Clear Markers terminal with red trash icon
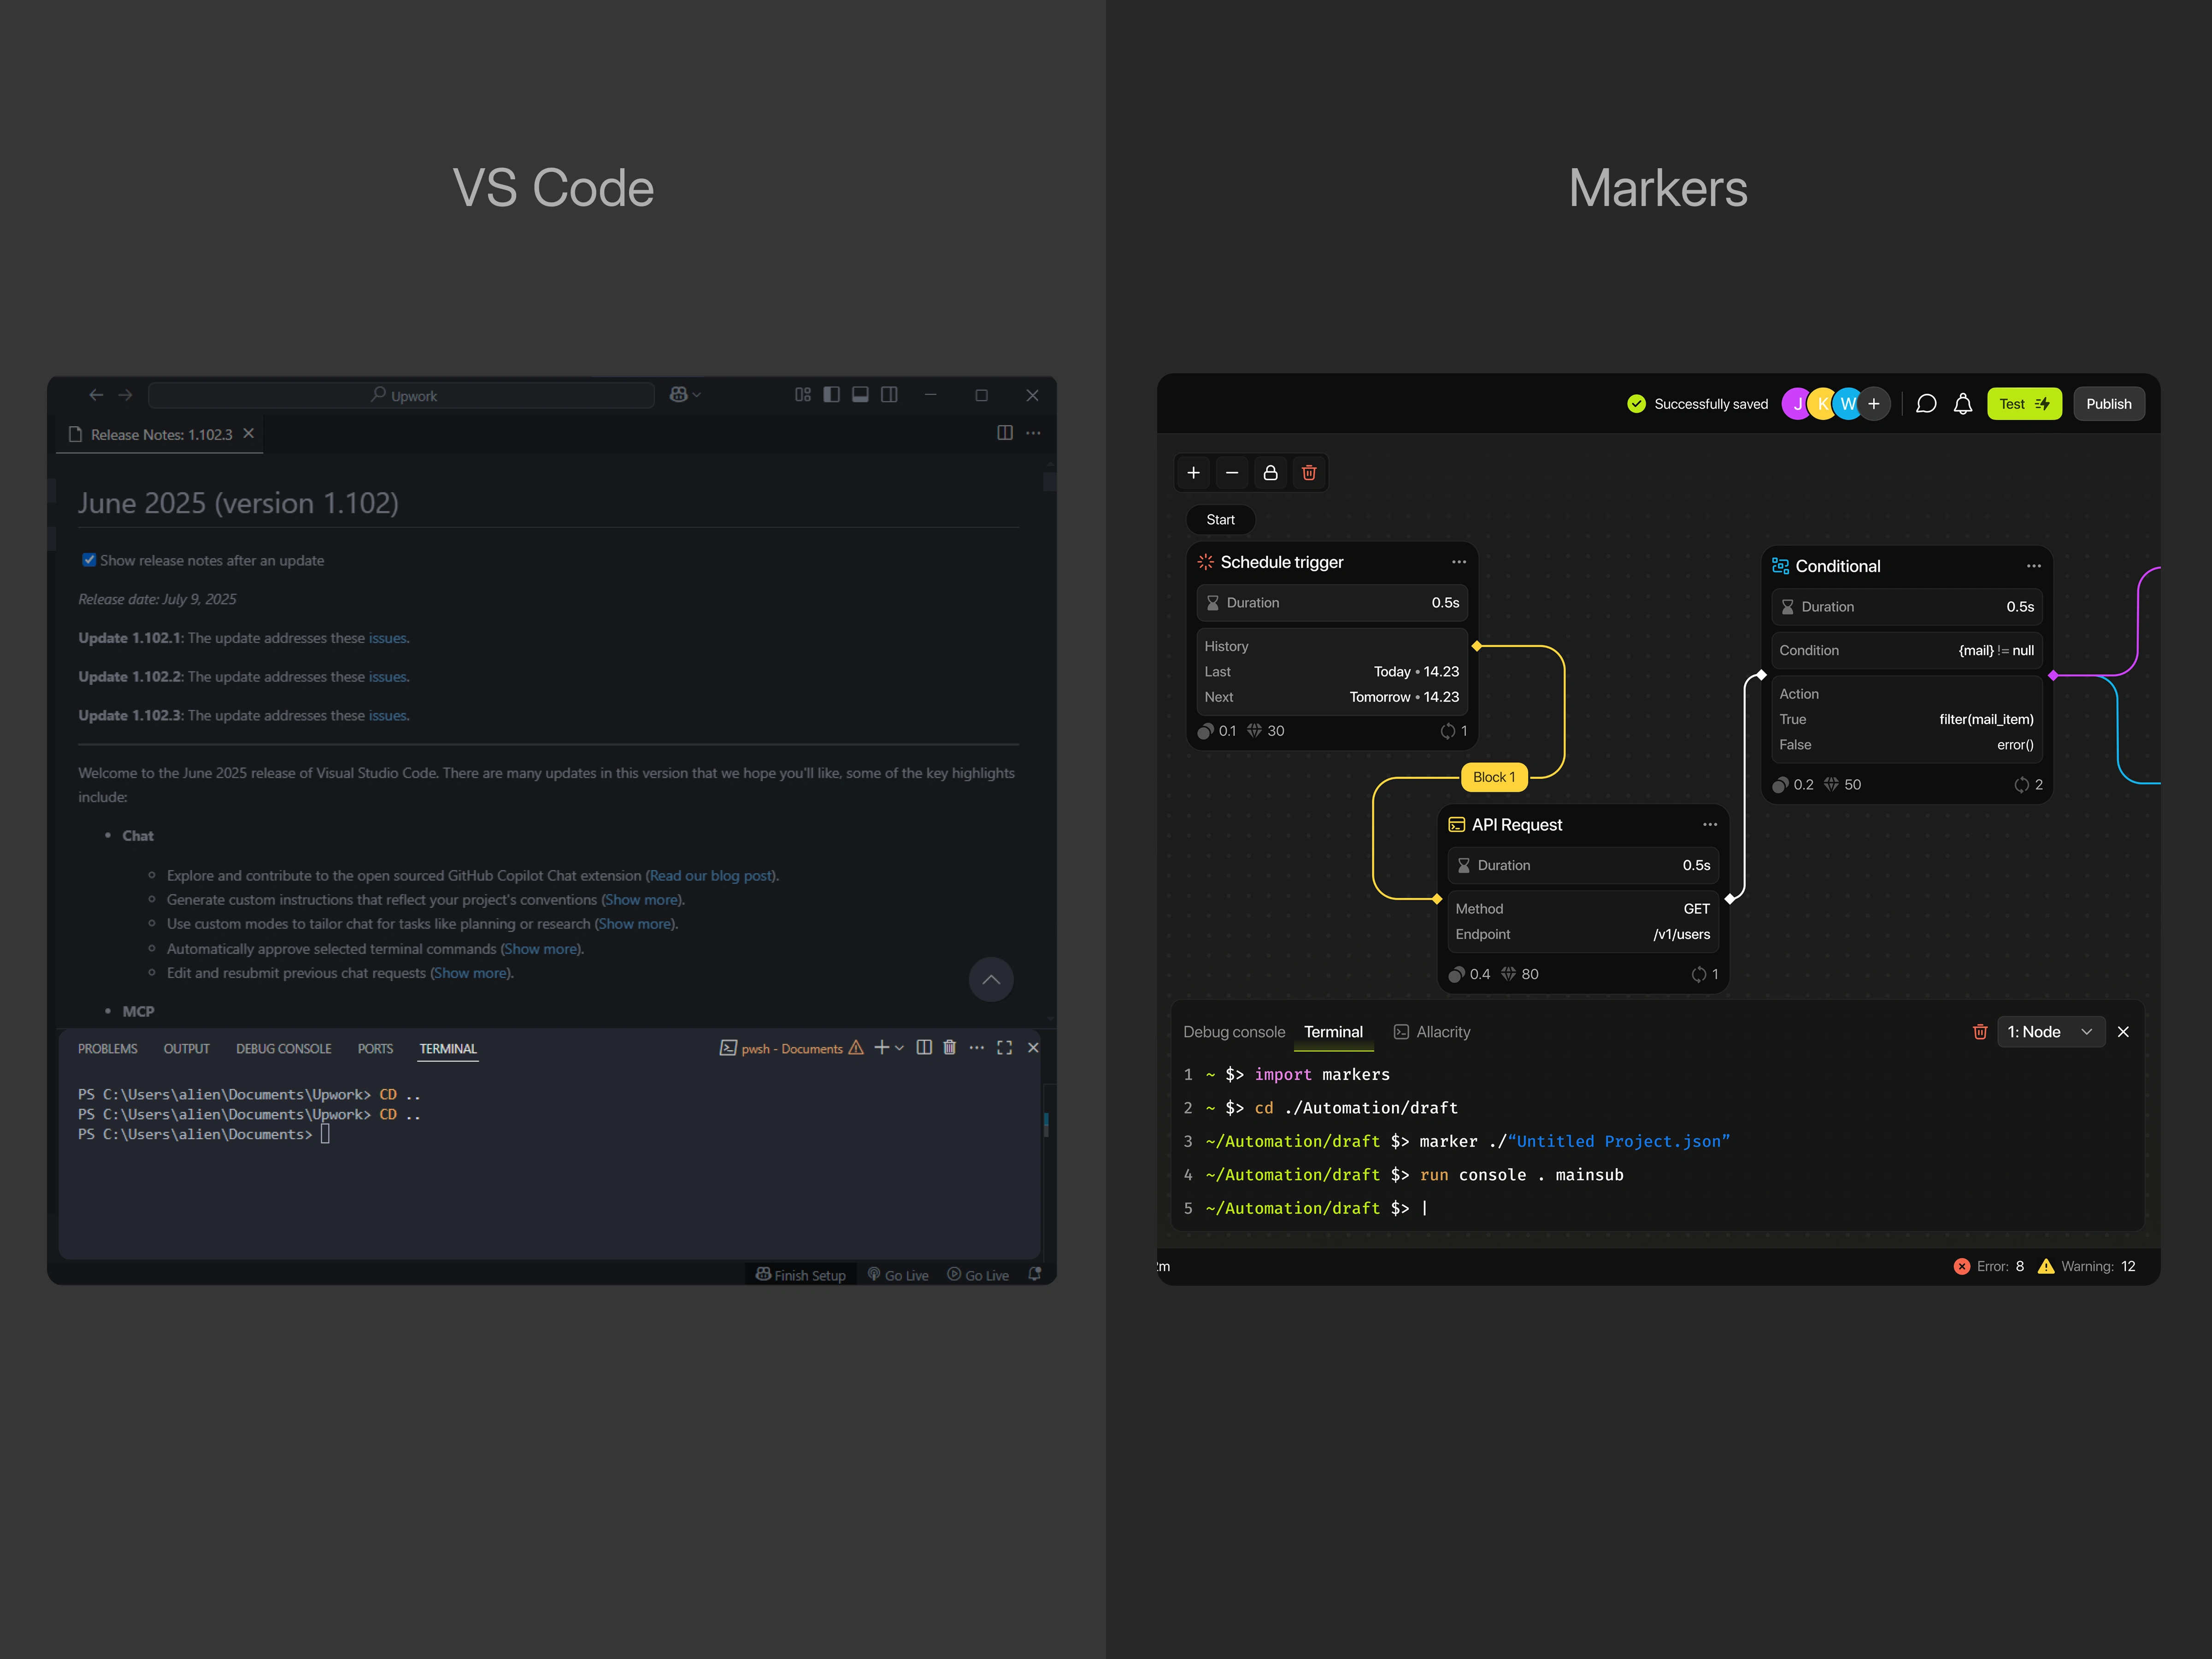Image resolution: width=2212 pixels, height=1659 pixels. point(1980,1032)
